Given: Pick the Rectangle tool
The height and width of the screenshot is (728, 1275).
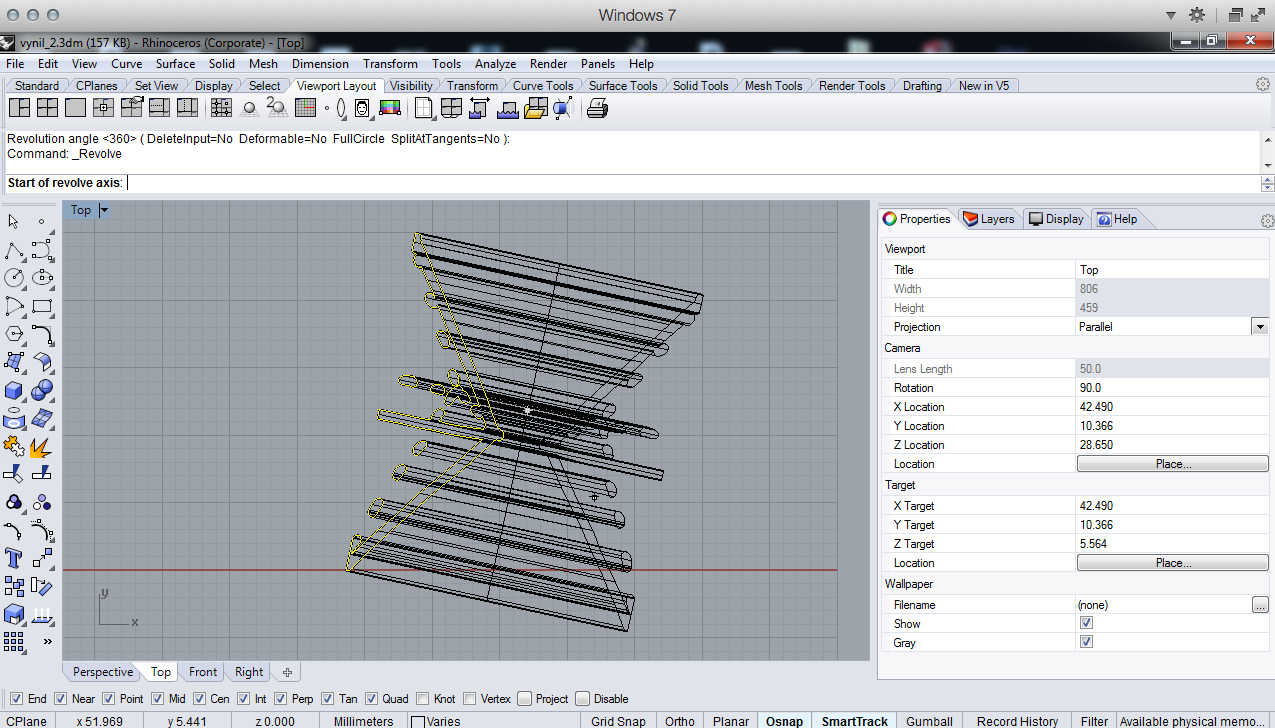Looking at the screenshot, I should pyautogui.click(x=42, y=306).
